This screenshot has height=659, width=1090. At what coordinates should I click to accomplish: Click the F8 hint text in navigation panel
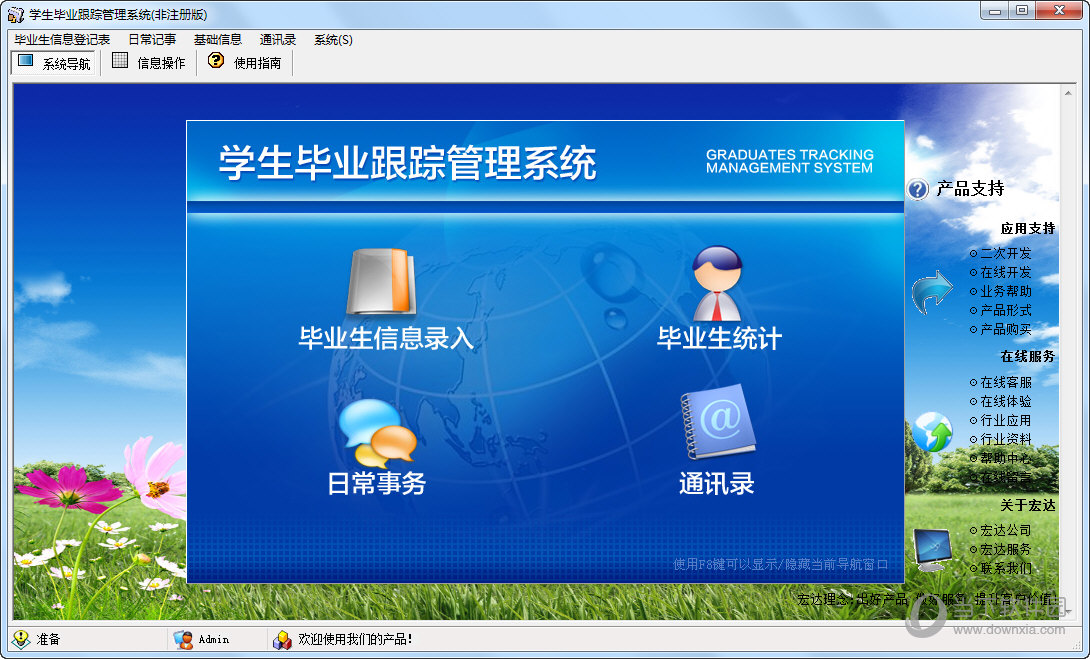click(x=780, y=564)
